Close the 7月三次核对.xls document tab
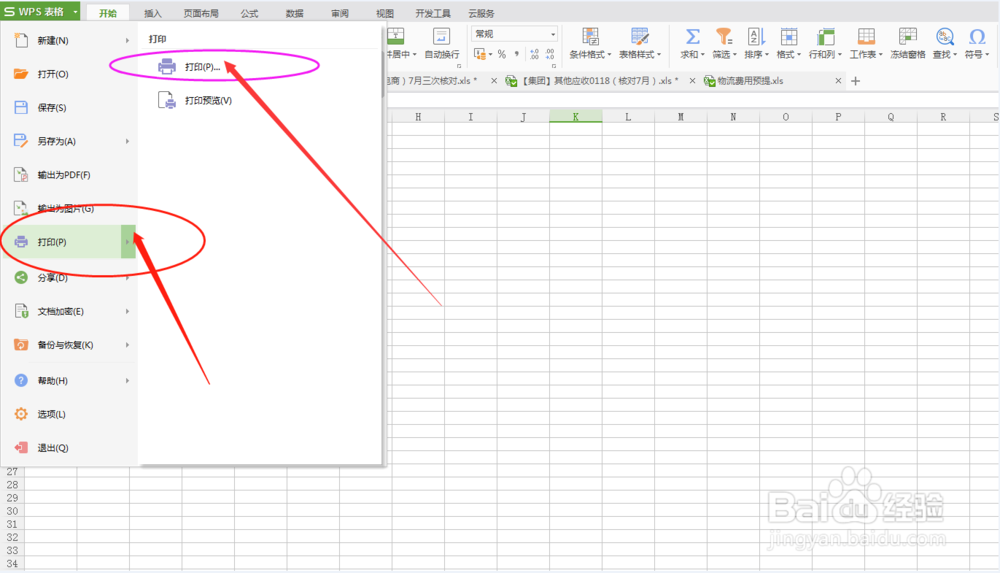 tap(494, 81)
